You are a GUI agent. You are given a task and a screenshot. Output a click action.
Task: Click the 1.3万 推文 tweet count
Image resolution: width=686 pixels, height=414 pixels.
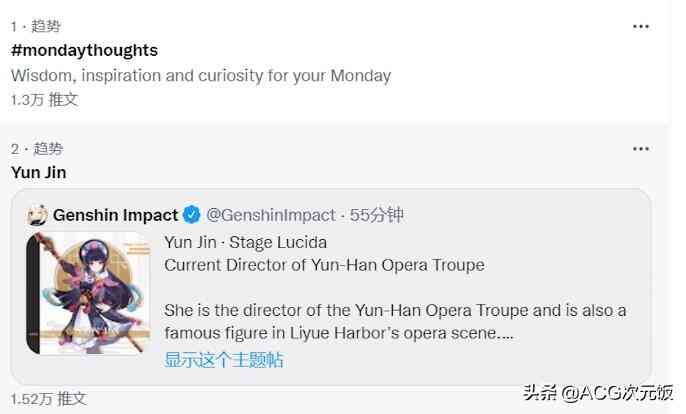(x=44, y=99)
